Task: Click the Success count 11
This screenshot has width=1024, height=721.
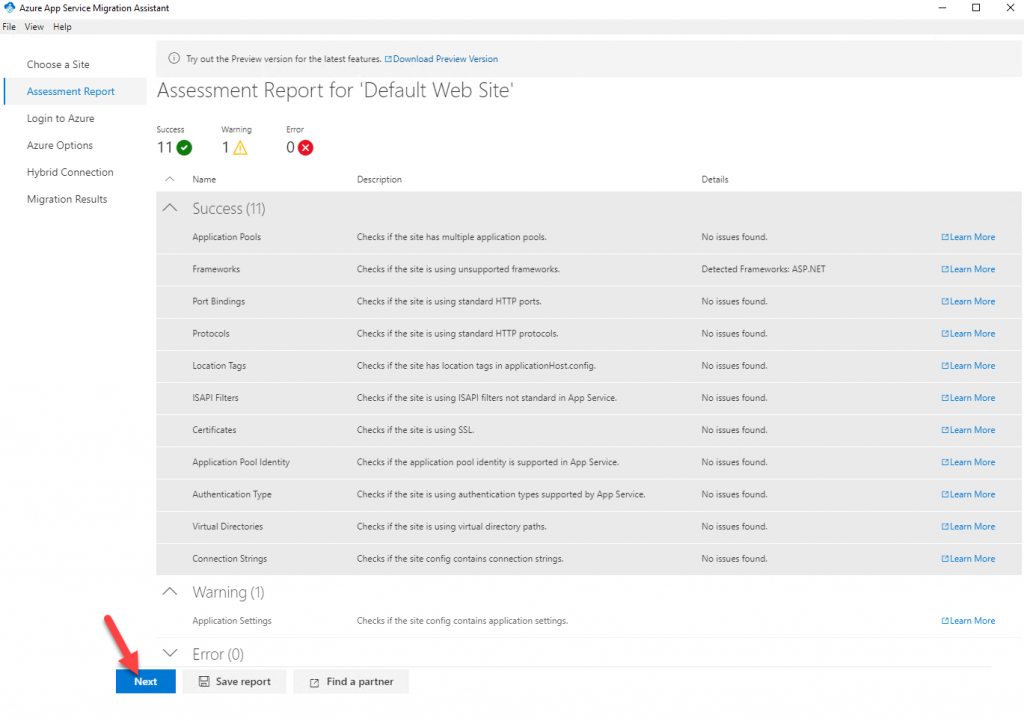Action: [165, 148]
